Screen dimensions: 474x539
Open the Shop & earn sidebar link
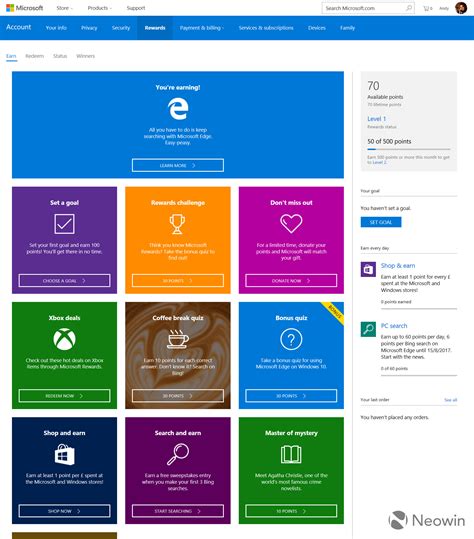[398, 265]
